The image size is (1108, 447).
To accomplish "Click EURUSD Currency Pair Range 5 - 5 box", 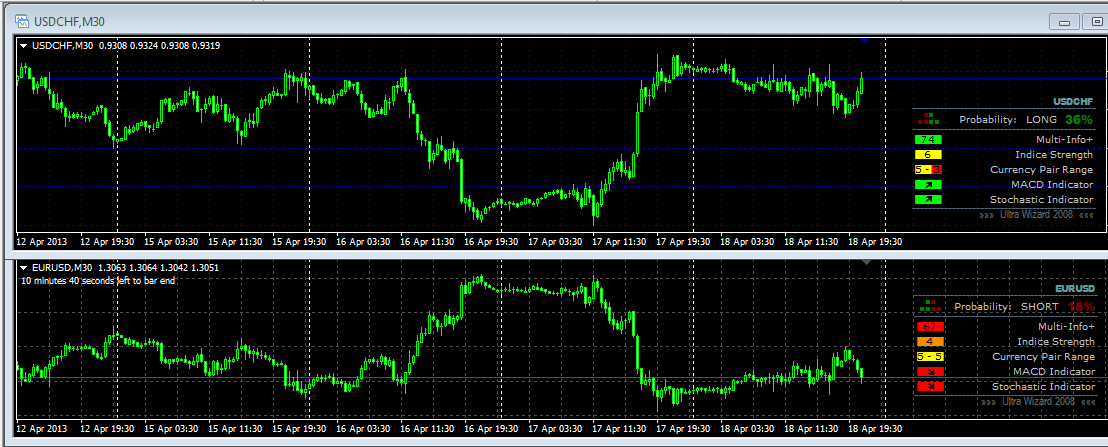I will click(930, 357).
